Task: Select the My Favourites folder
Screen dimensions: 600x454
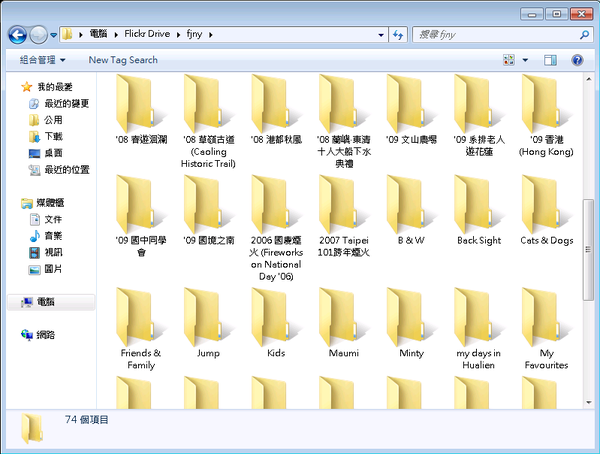Action: 546,328
